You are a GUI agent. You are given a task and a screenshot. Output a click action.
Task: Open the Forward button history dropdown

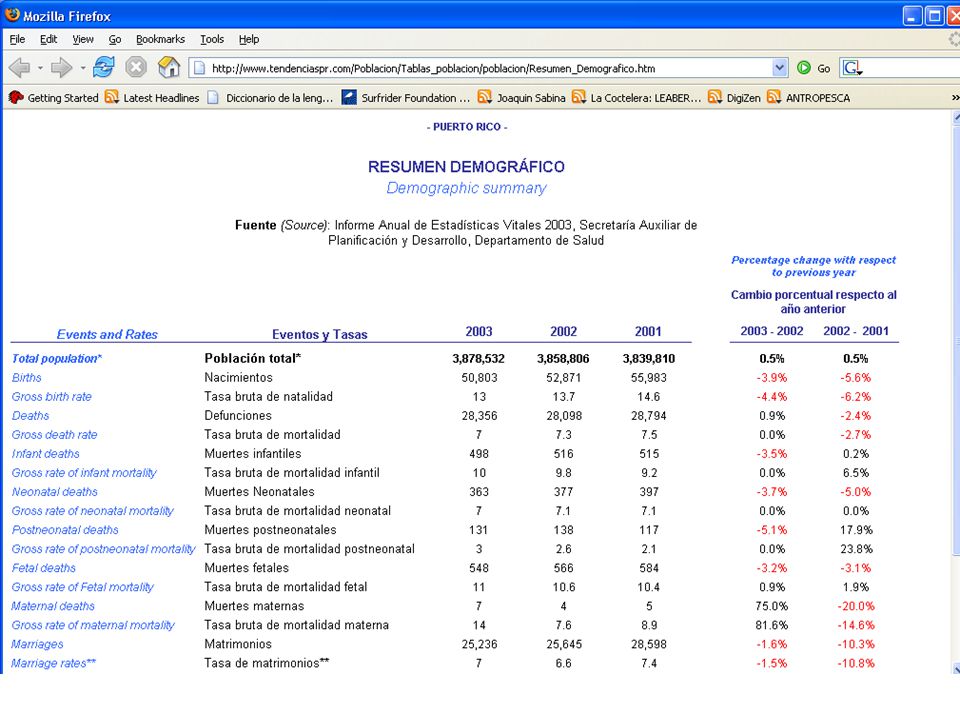(x=82, y=67)
